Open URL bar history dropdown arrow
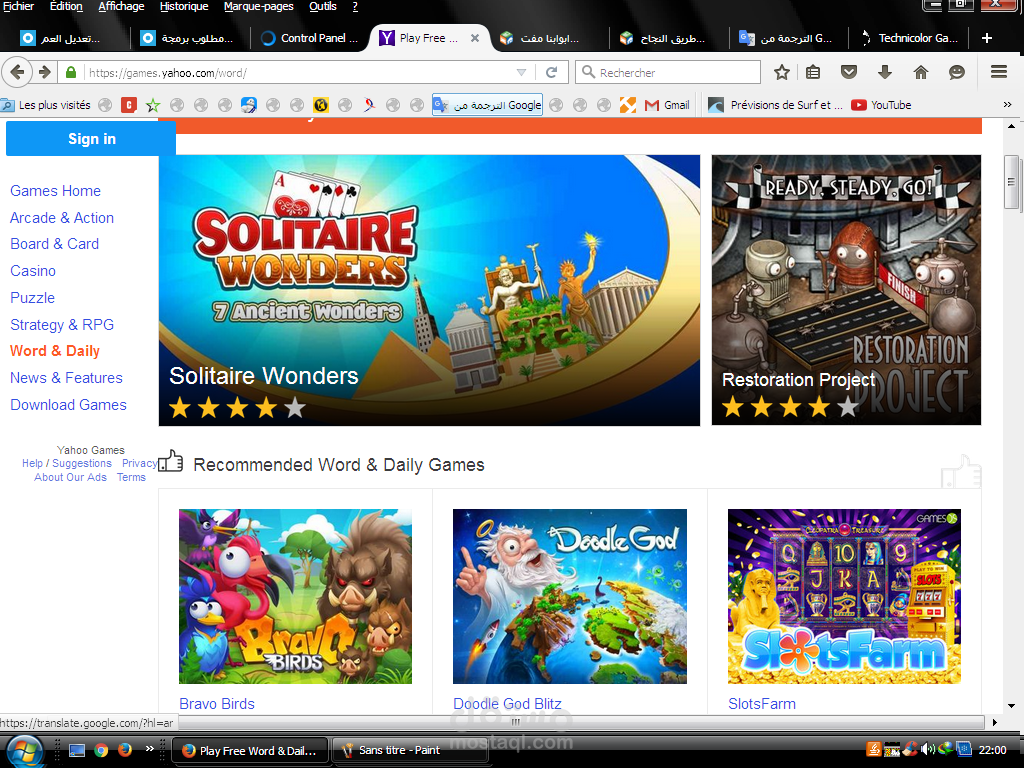The height and width of the screenshot is (768, 1024). [x=521, y=72]
